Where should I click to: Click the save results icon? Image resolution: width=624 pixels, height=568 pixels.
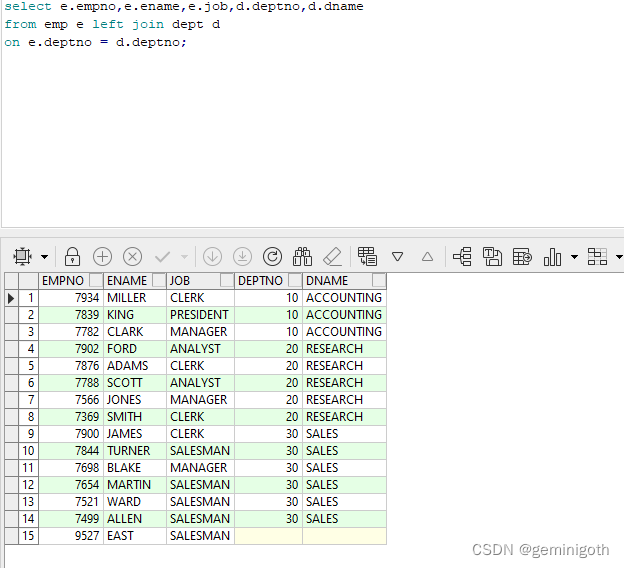(x=492, y=256)
